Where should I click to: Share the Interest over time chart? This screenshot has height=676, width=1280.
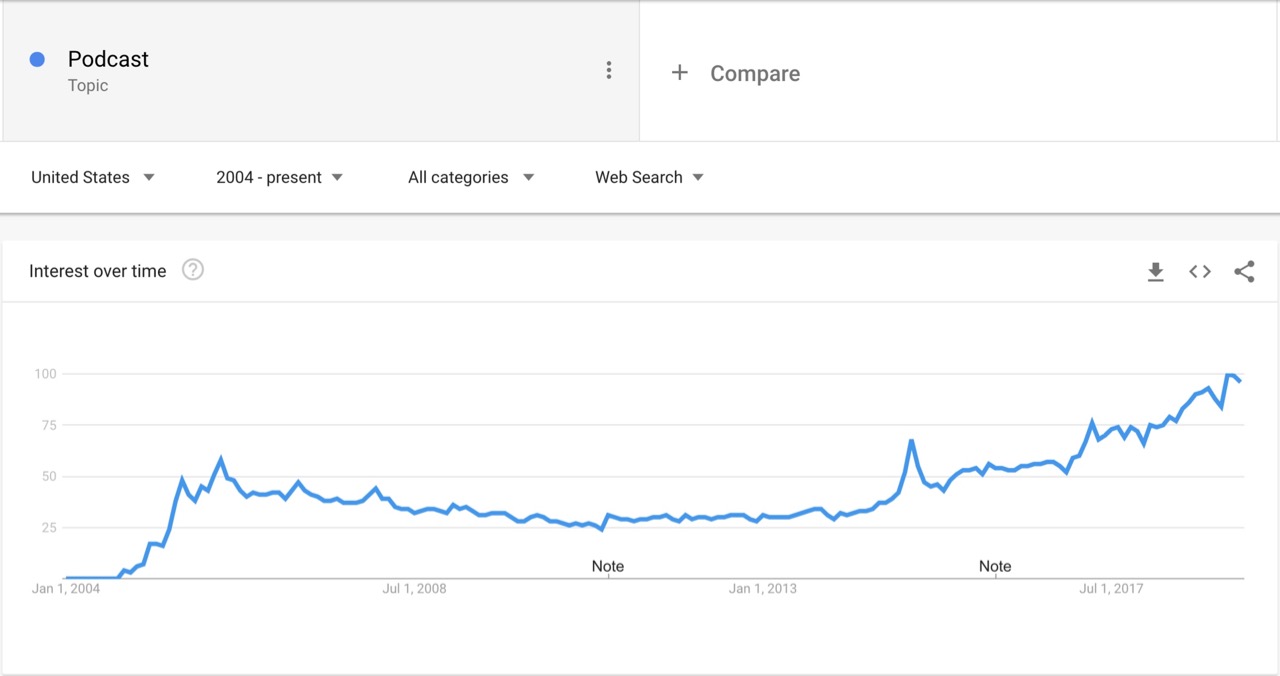click(x=1244, y=271)
